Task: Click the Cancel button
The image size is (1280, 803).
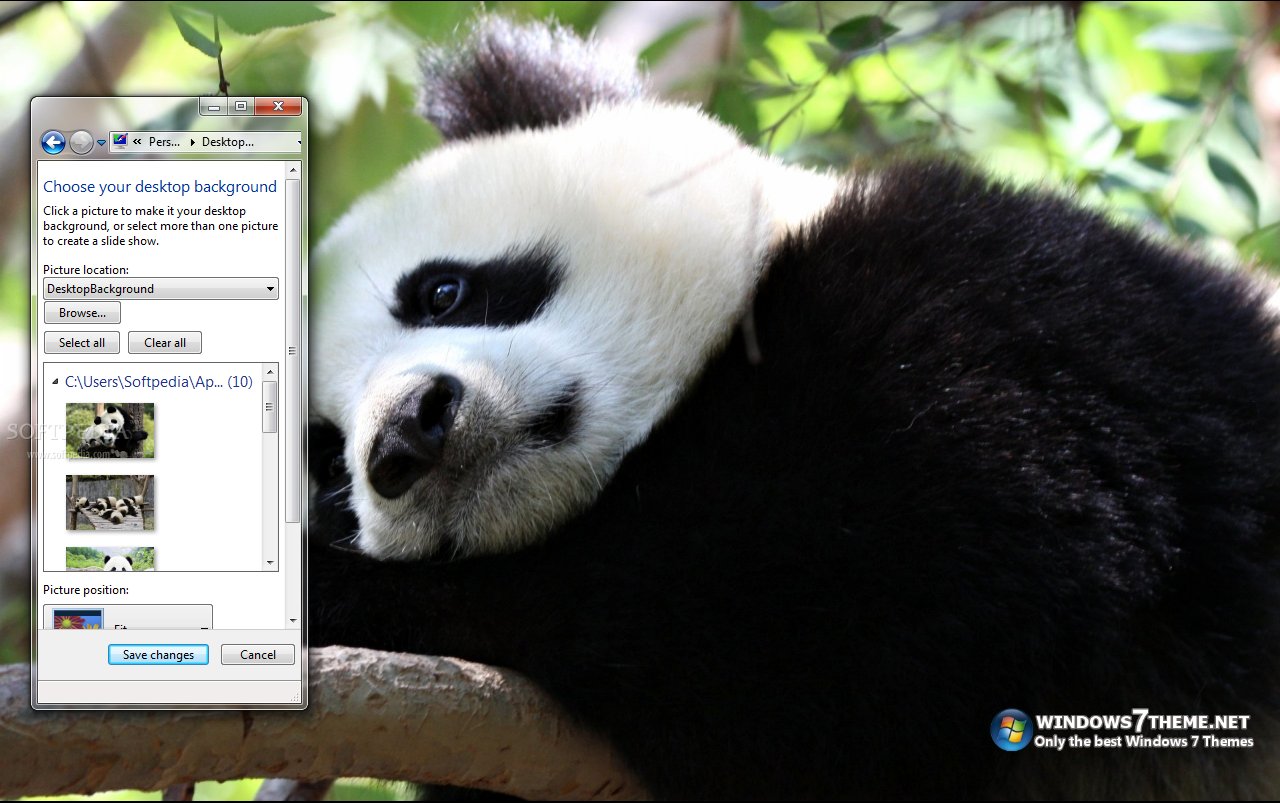Action: [257, 655]
